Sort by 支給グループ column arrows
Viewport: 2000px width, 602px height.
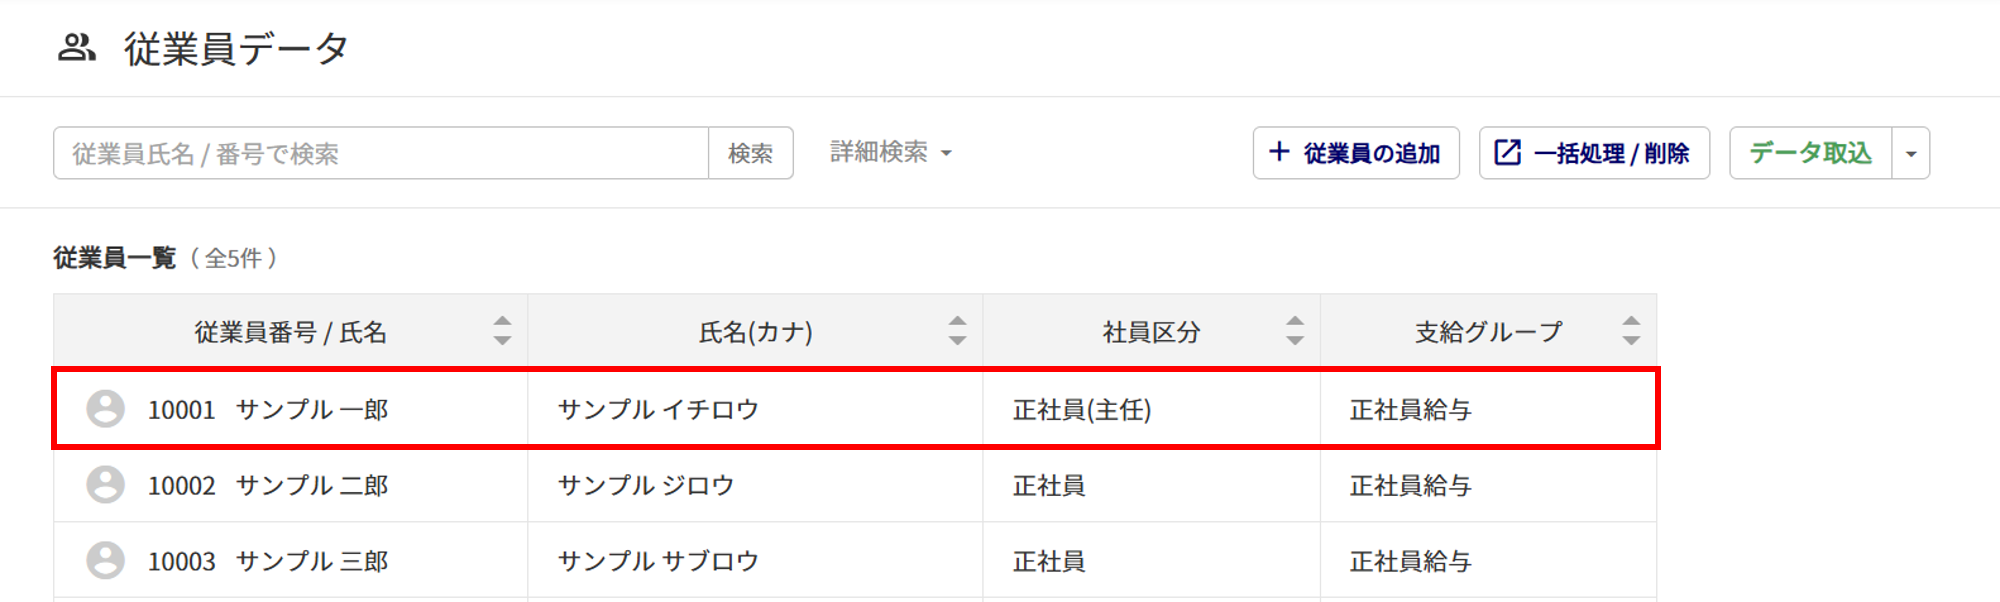(1631, 331)
